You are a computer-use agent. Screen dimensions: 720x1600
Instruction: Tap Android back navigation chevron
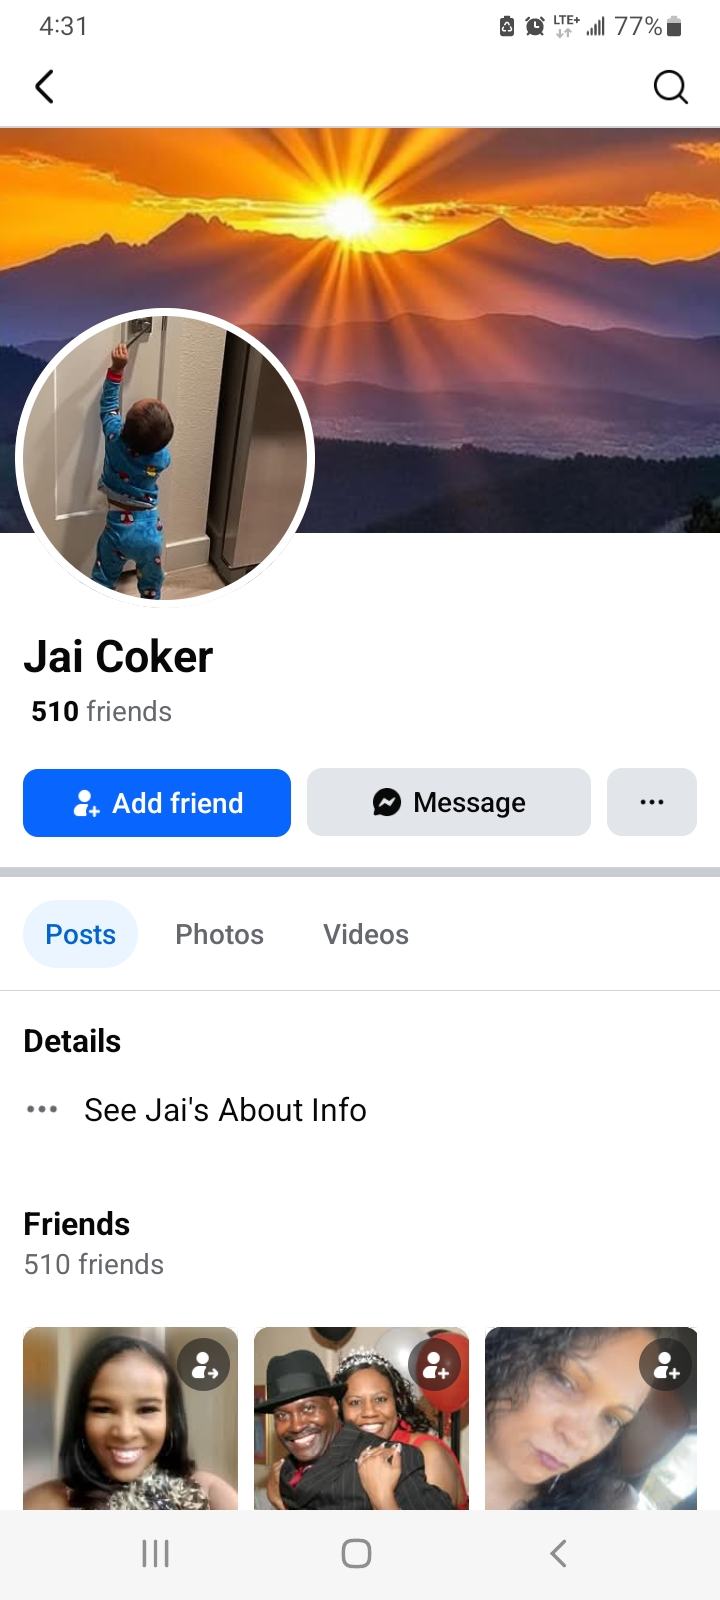pyautogui.click(x=559, y=1553)
